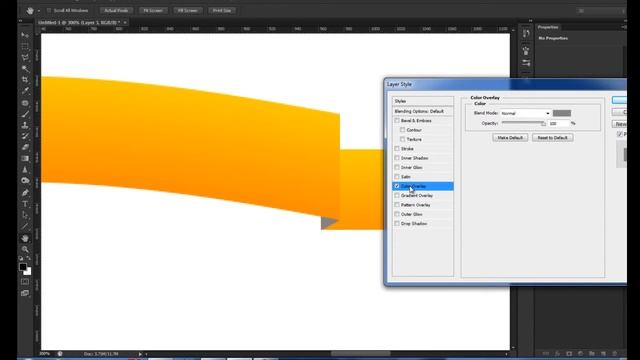This screenshot has height=360, width=640.
Task: Select the Line shape tool
Action: pos(25,226)
